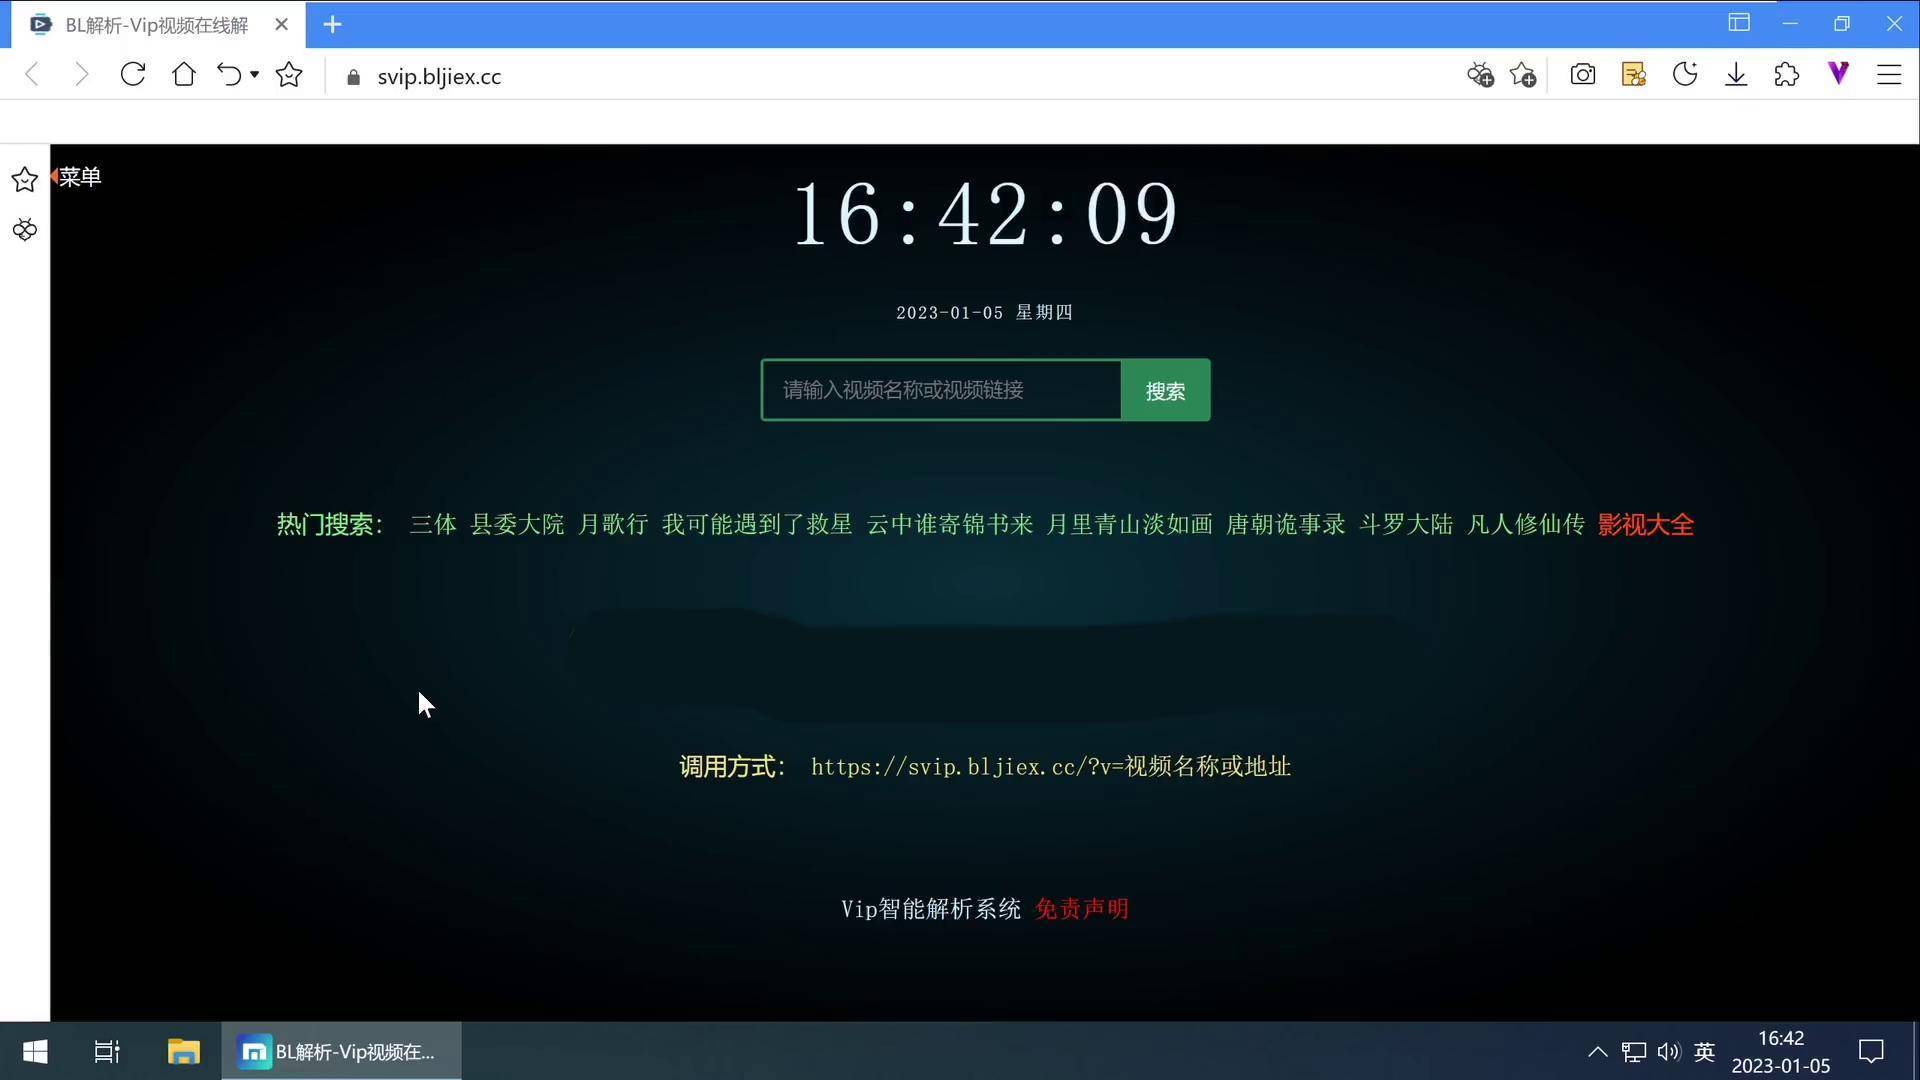This screenshot has height=1080, width=1920.
Task: Enable night mode using the moon icon
Action: pyautogui.click(x=1686, y=74)
